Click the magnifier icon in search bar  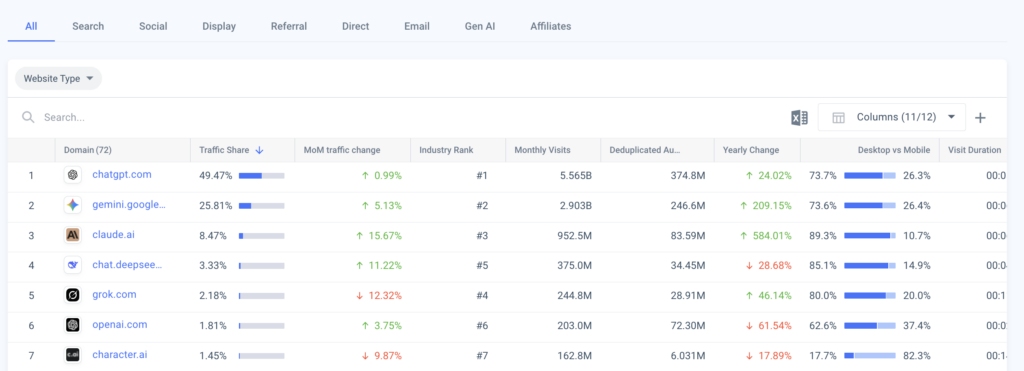27,118
